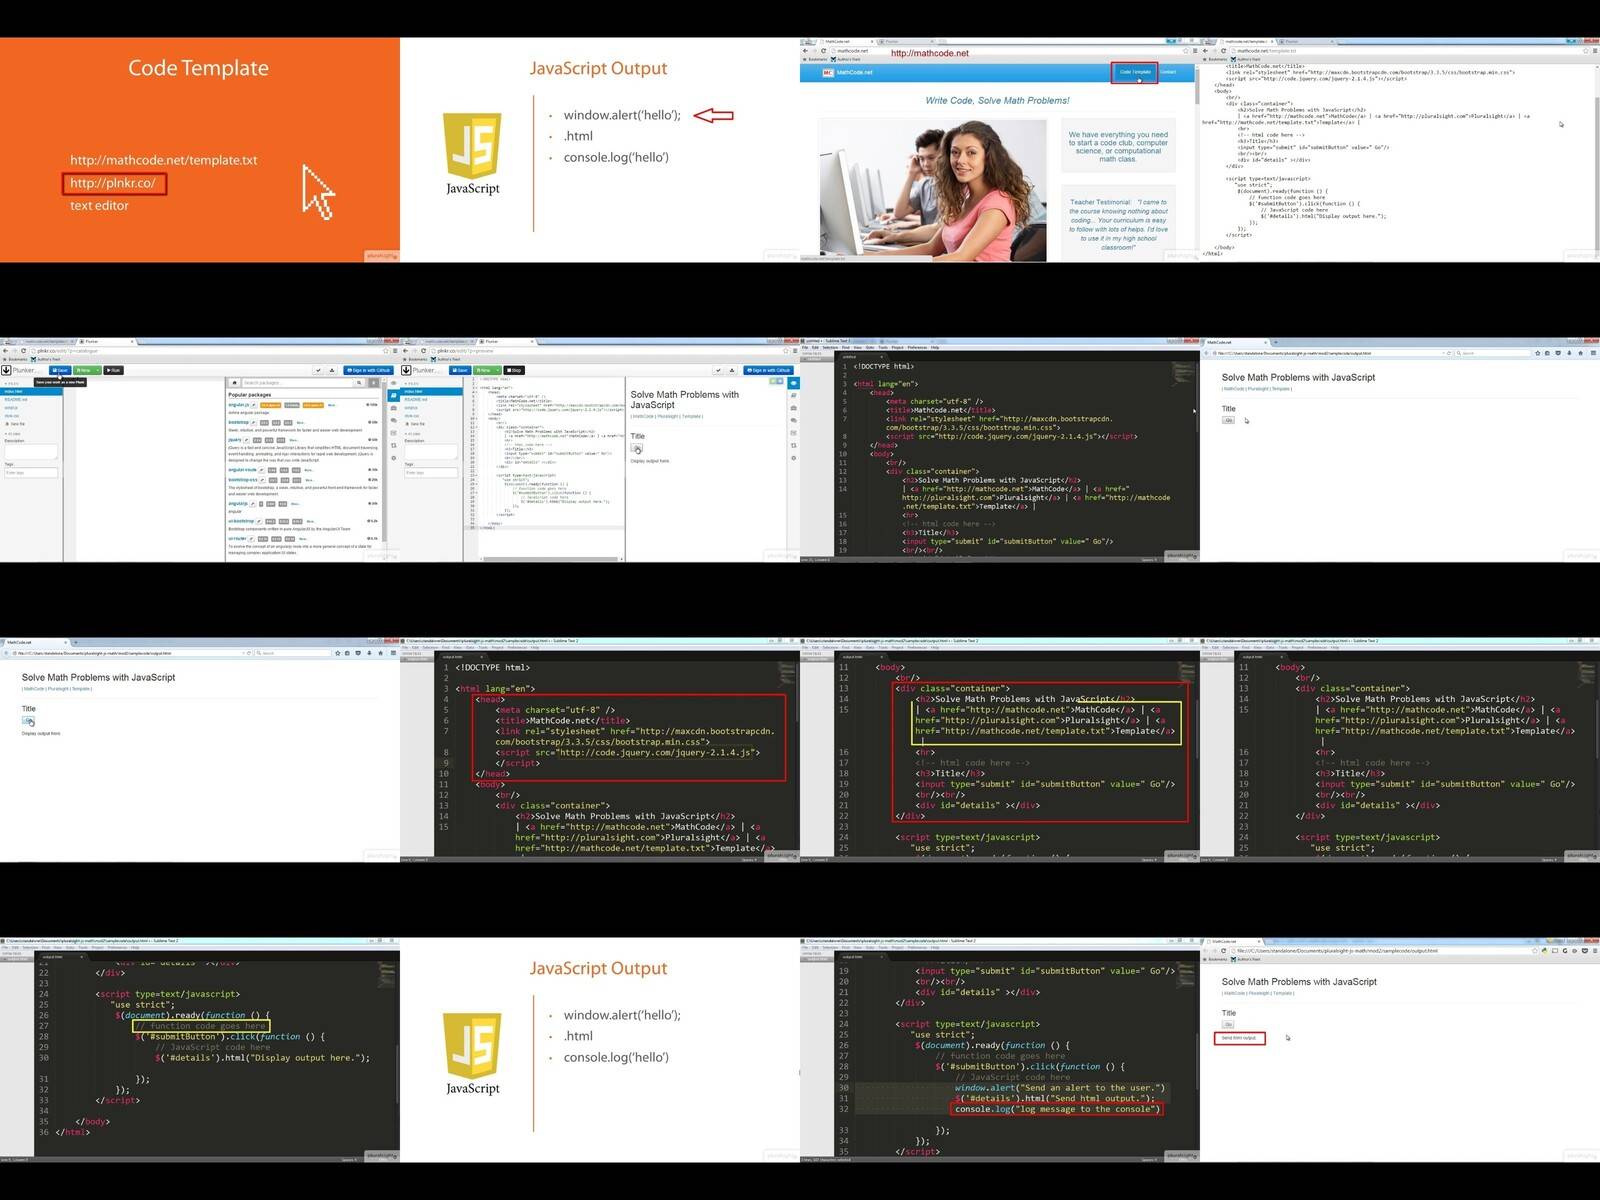Click Save in the Plunker catalogue window

pyautogui.click(x=60, y=370)
